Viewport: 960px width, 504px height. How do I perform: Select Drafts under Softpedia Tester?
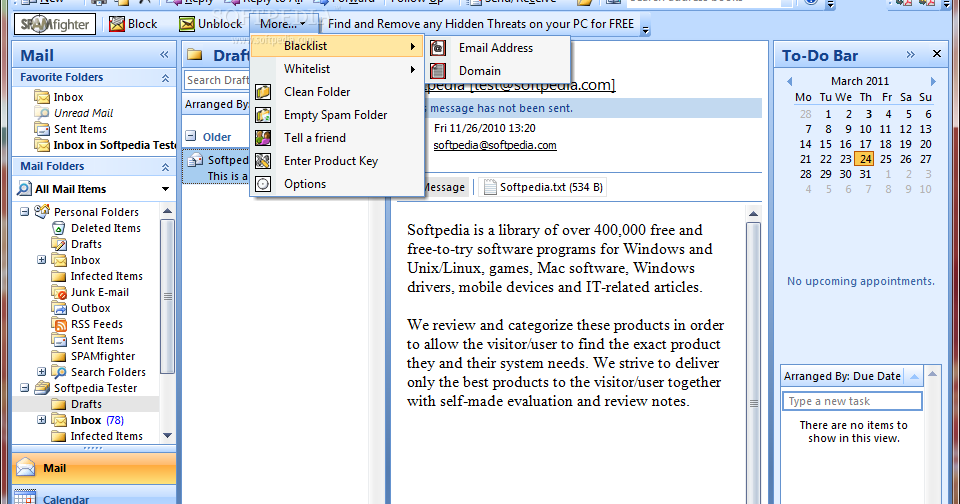coord(86,404)
